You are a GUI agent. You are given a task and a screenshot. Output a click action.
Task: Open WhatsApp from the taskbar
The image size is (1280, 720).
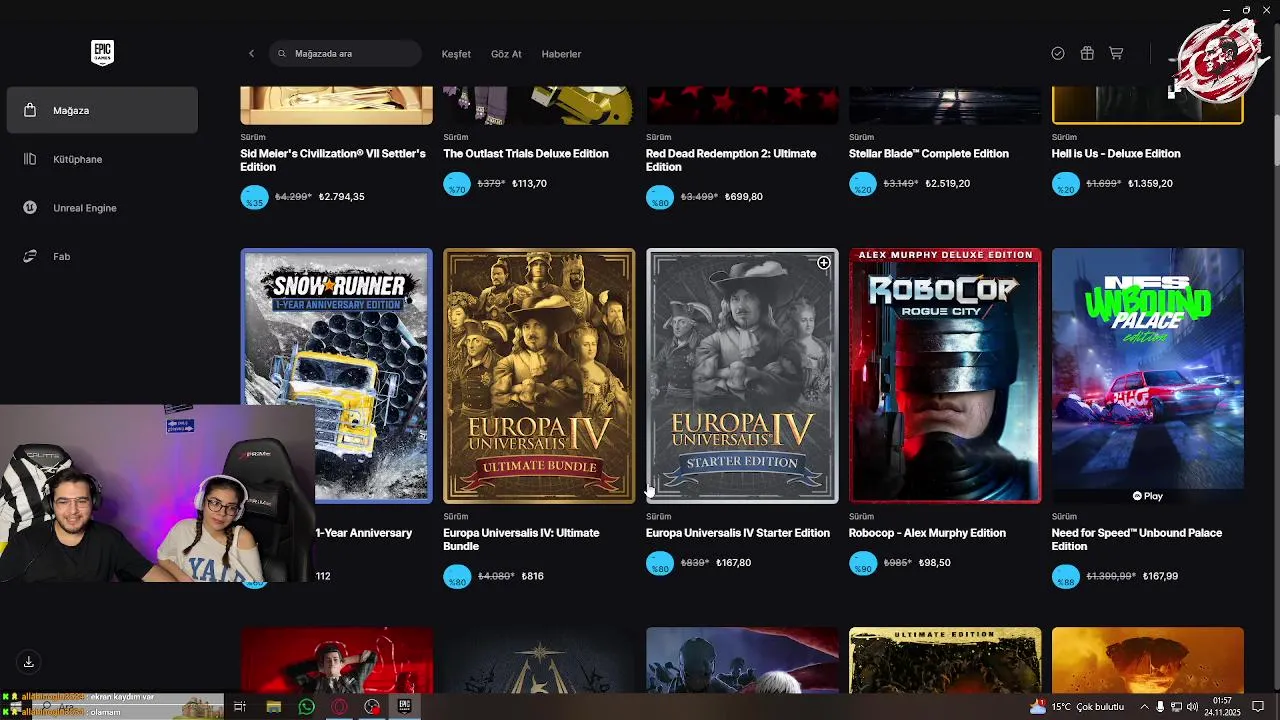pos(306,707)
